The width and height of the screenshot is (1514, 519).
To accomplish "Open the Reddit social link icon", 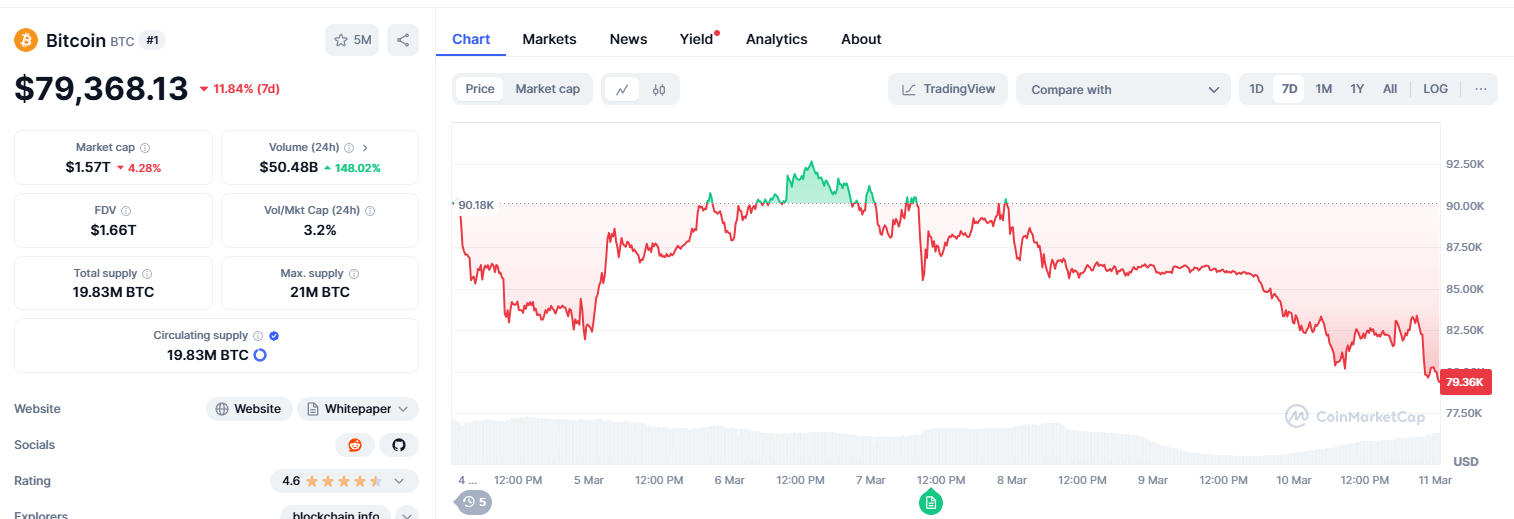I will point(355,445).
